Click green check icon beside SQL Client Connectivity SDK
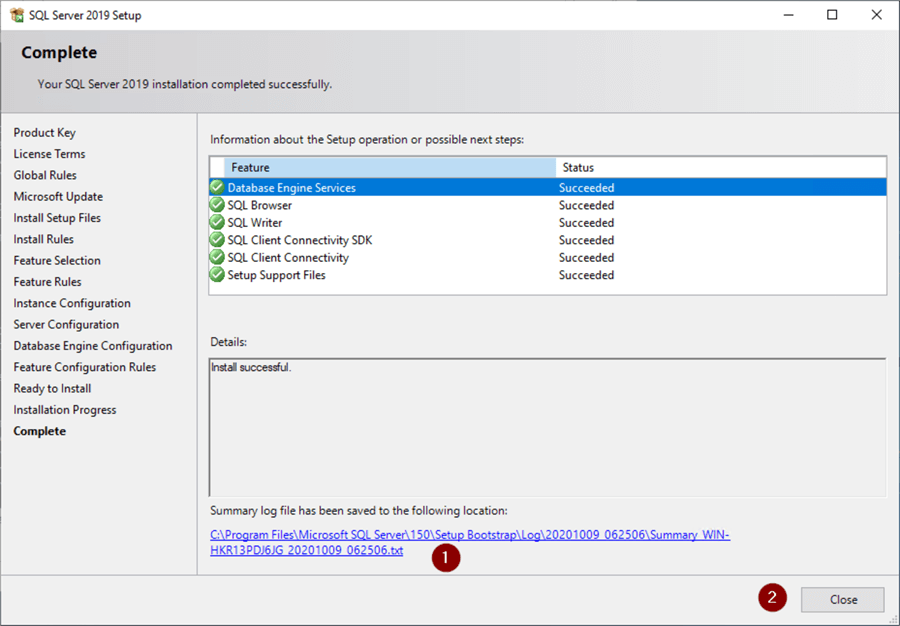900x626 pixels. click(217, 240)
